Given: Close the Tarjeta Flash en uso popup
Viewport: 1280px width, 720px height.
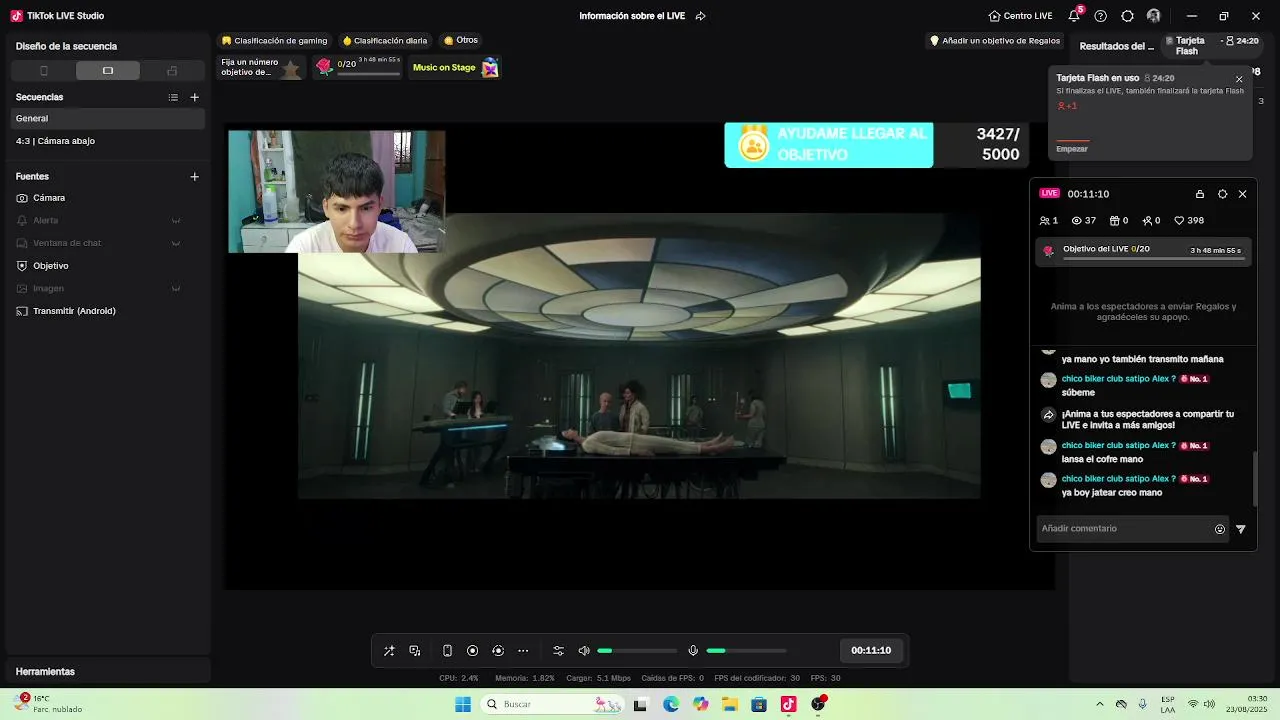Looking at the screenshot, I should pos(1239,79).
